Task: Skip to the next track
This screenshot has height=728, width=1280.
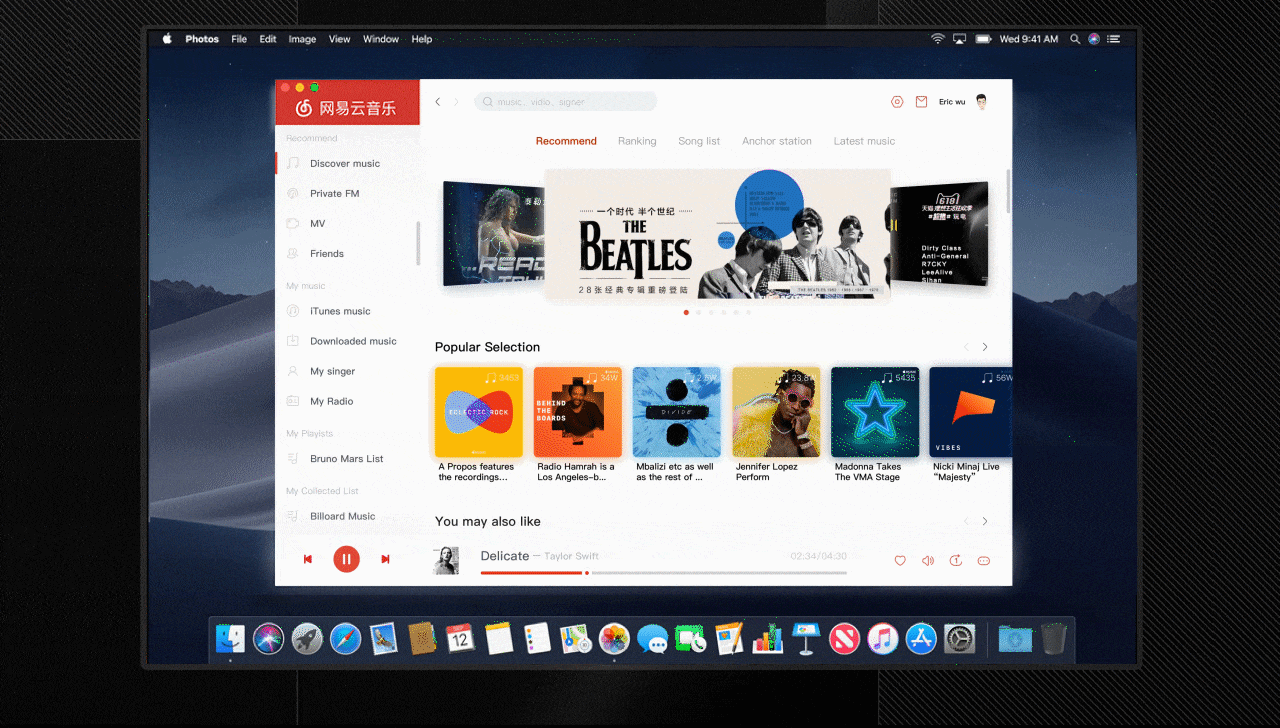Action: (385, 559)
